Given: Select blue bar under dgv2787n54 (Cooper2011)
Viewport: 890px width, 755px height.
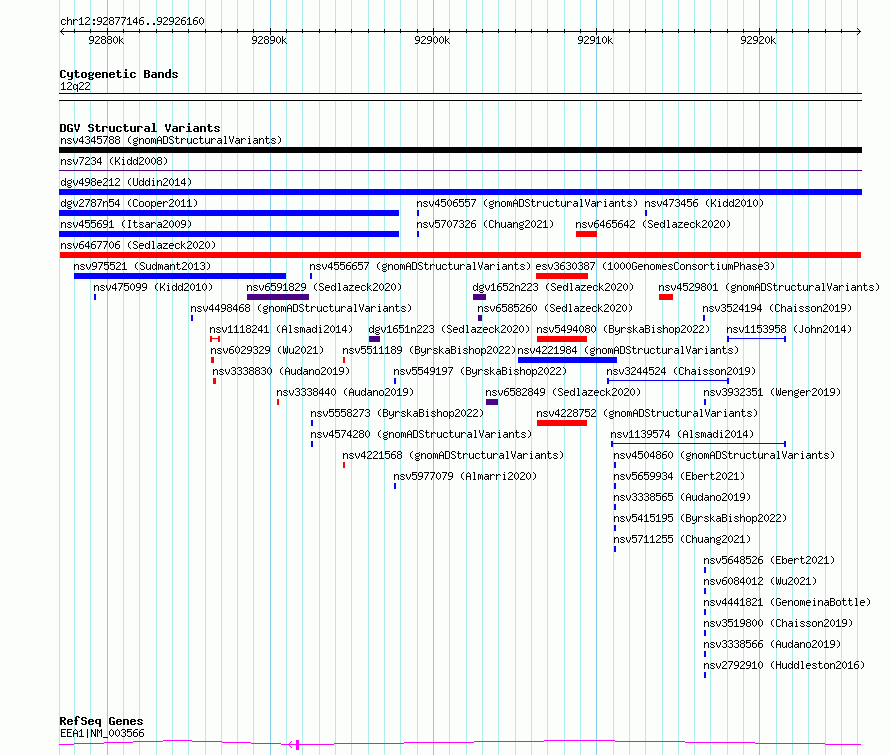Looking at the screenshot, I should (x=229, y=213).
